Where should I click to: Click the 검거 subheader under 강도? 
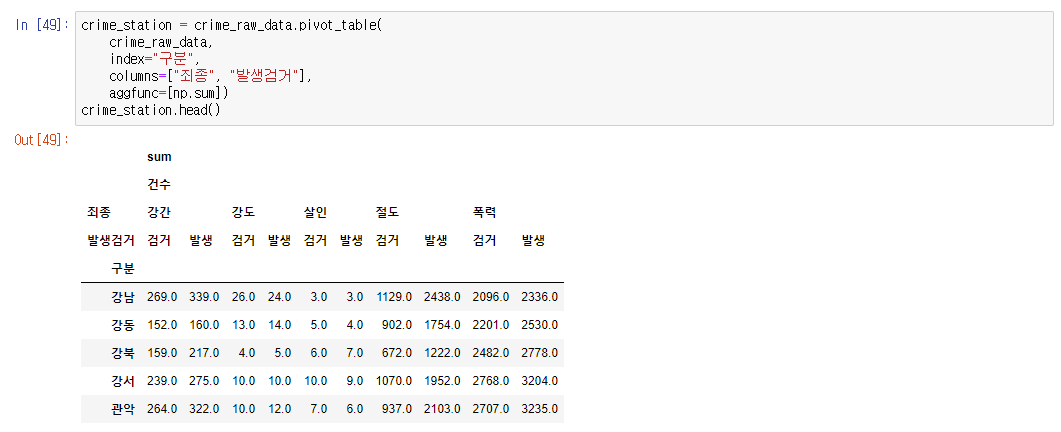coord(243,240)
